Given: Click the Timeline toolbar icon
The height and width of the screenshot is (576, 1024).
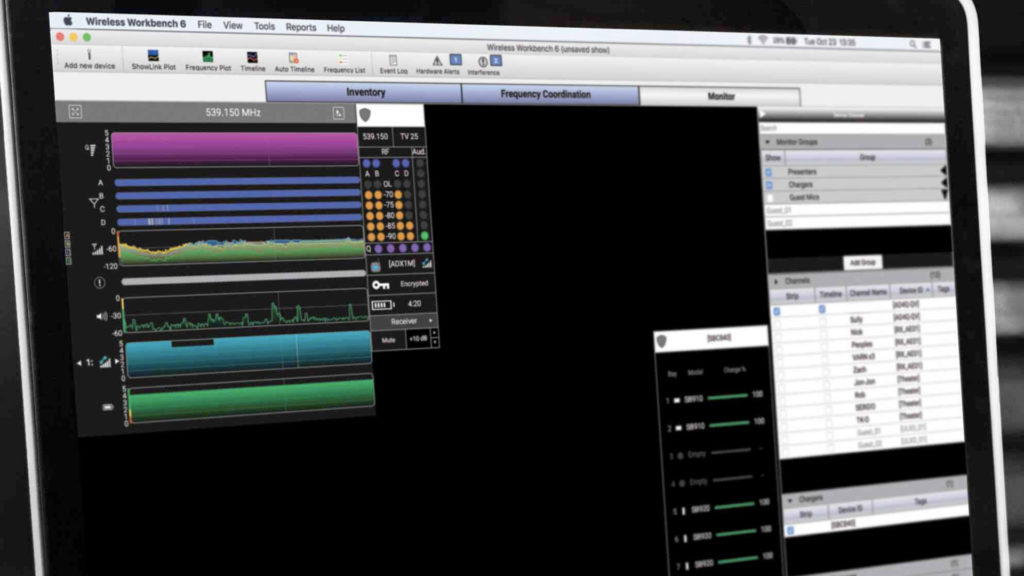Looking at the screenshot, I should (252, 59).
